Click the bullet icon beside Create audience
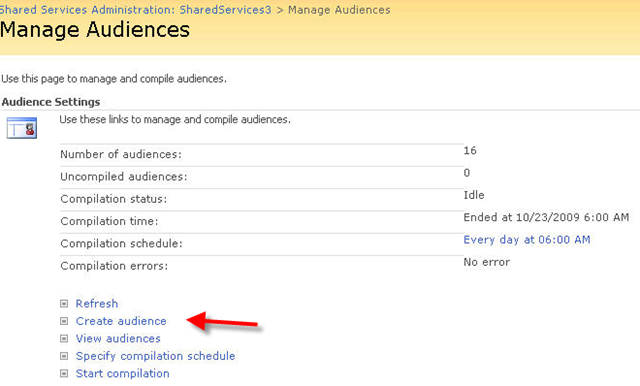Image resolution: width=640 pixels, height=386 pixels. [x=64, y=321]
